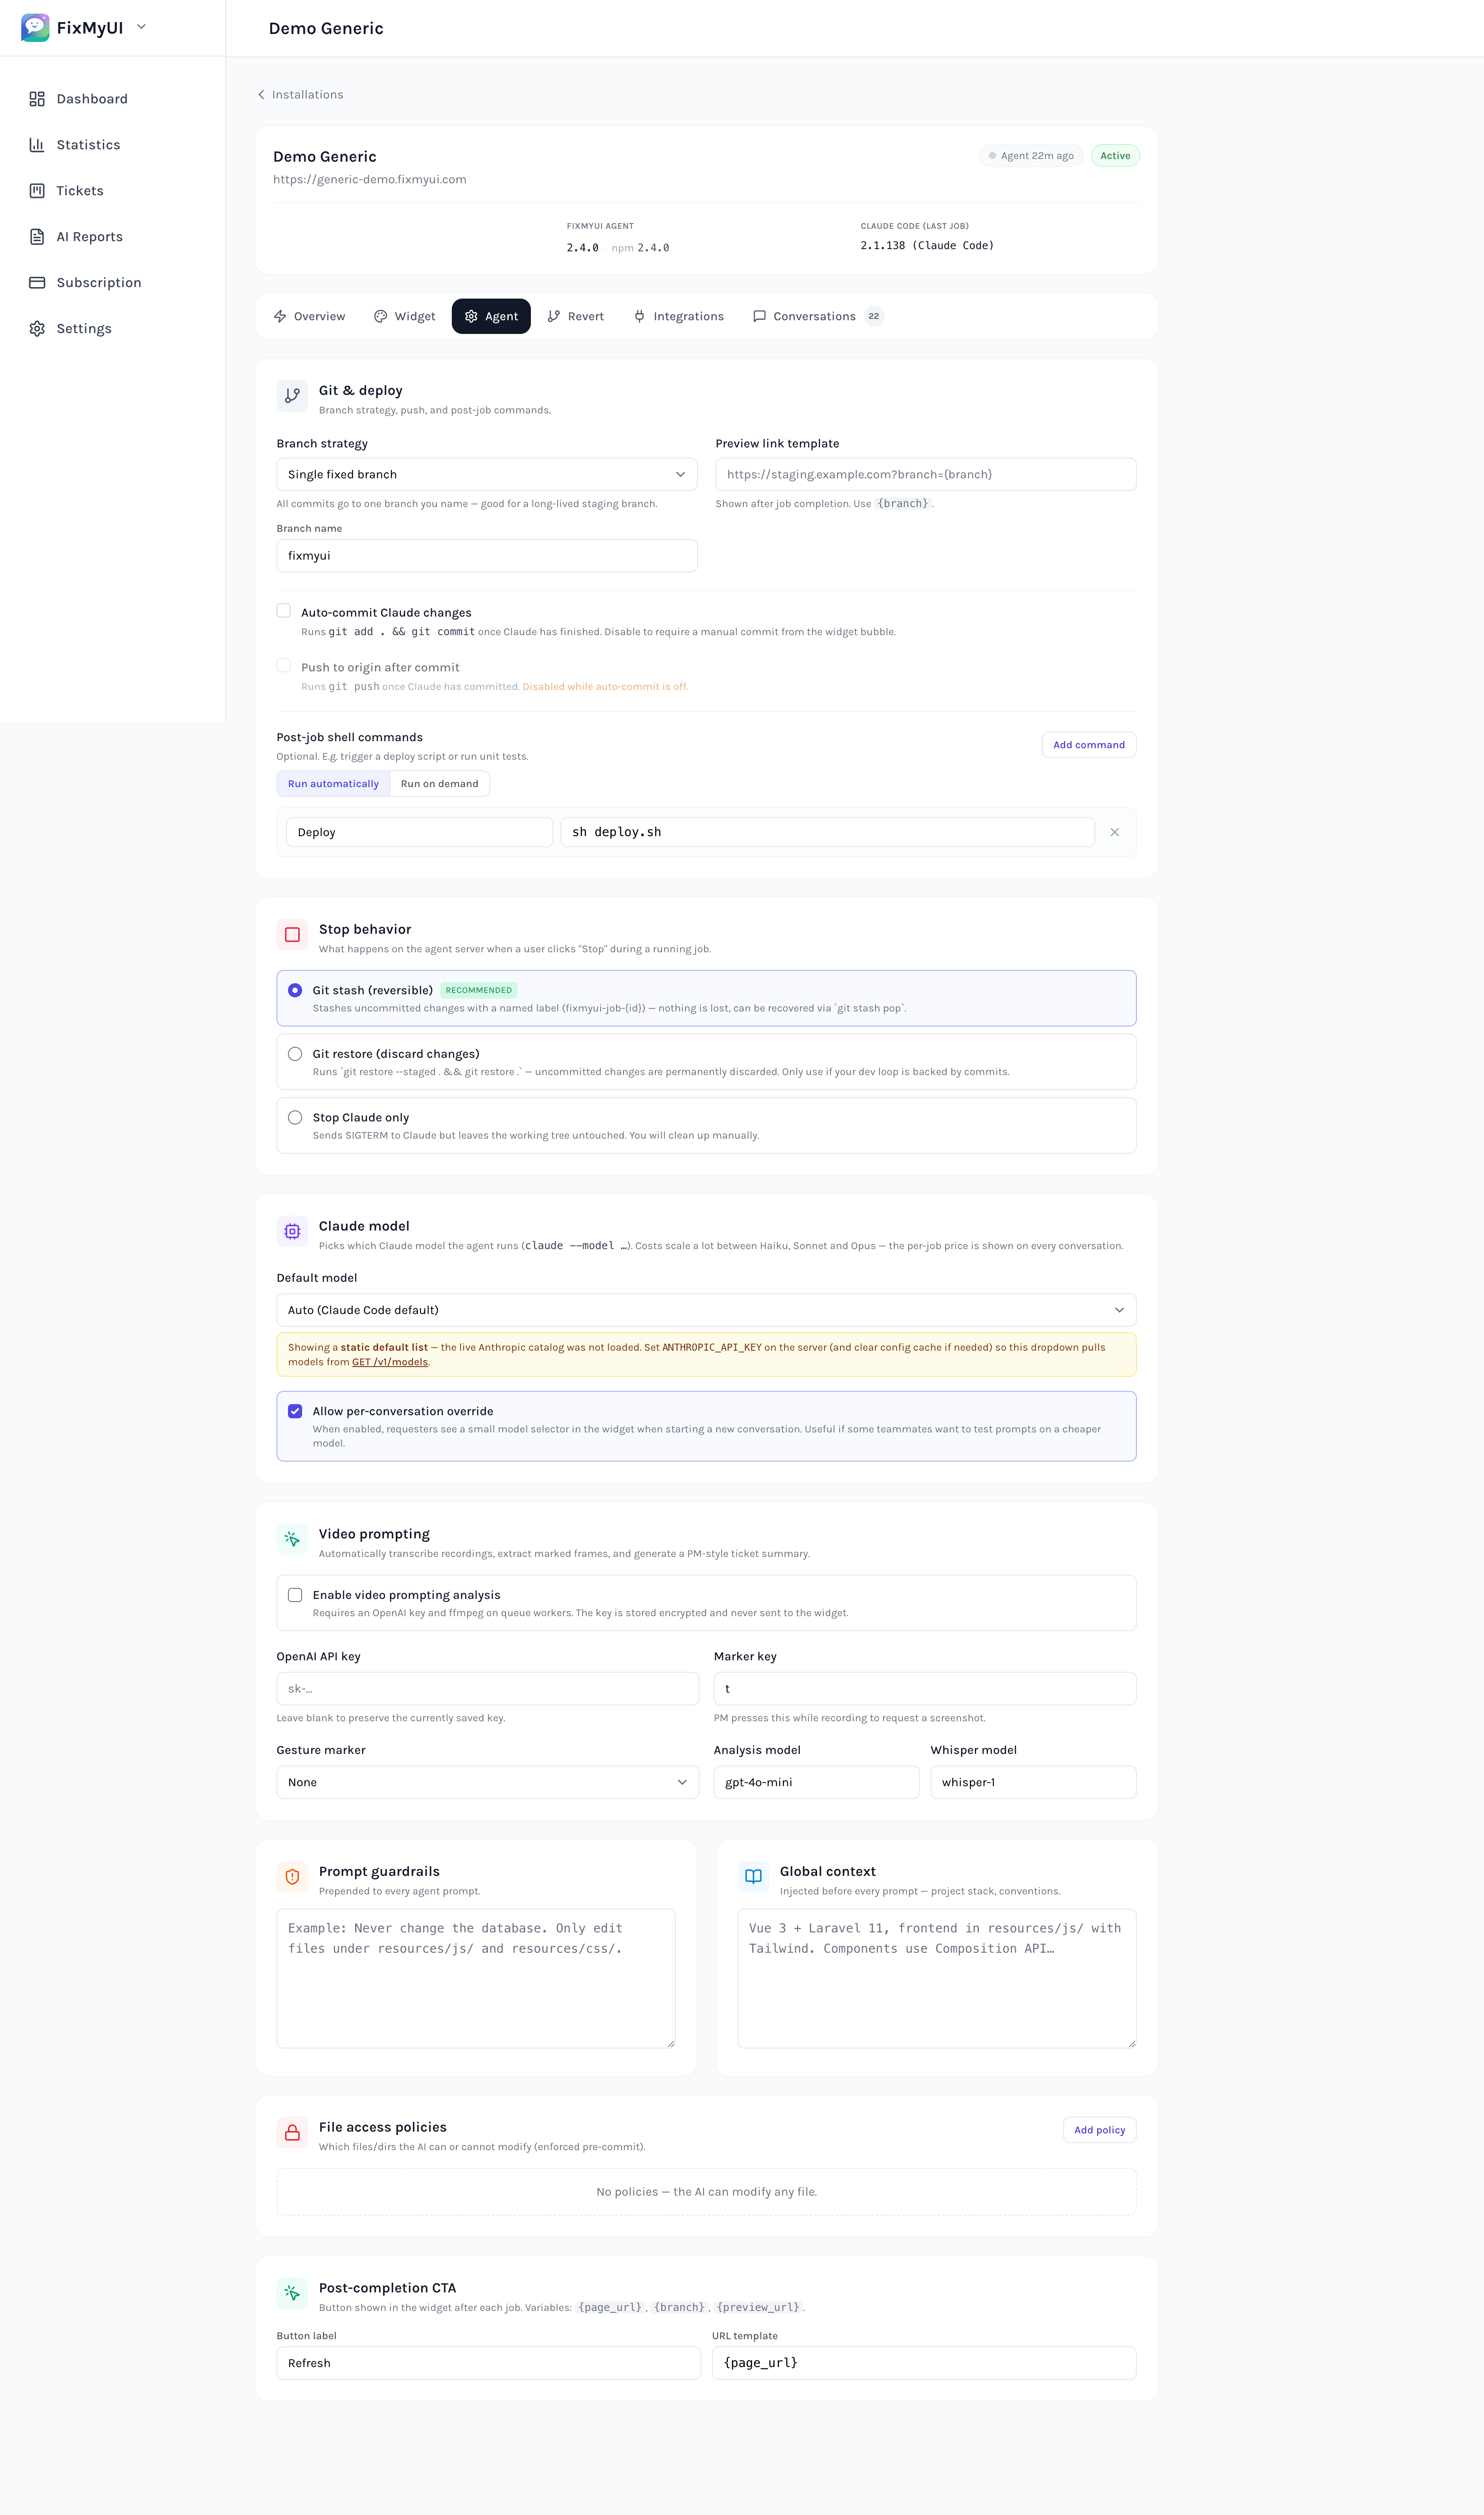The image size is (1484, 2515).
Task: Click the Claude model chip icon
Action: (292, 1232)
